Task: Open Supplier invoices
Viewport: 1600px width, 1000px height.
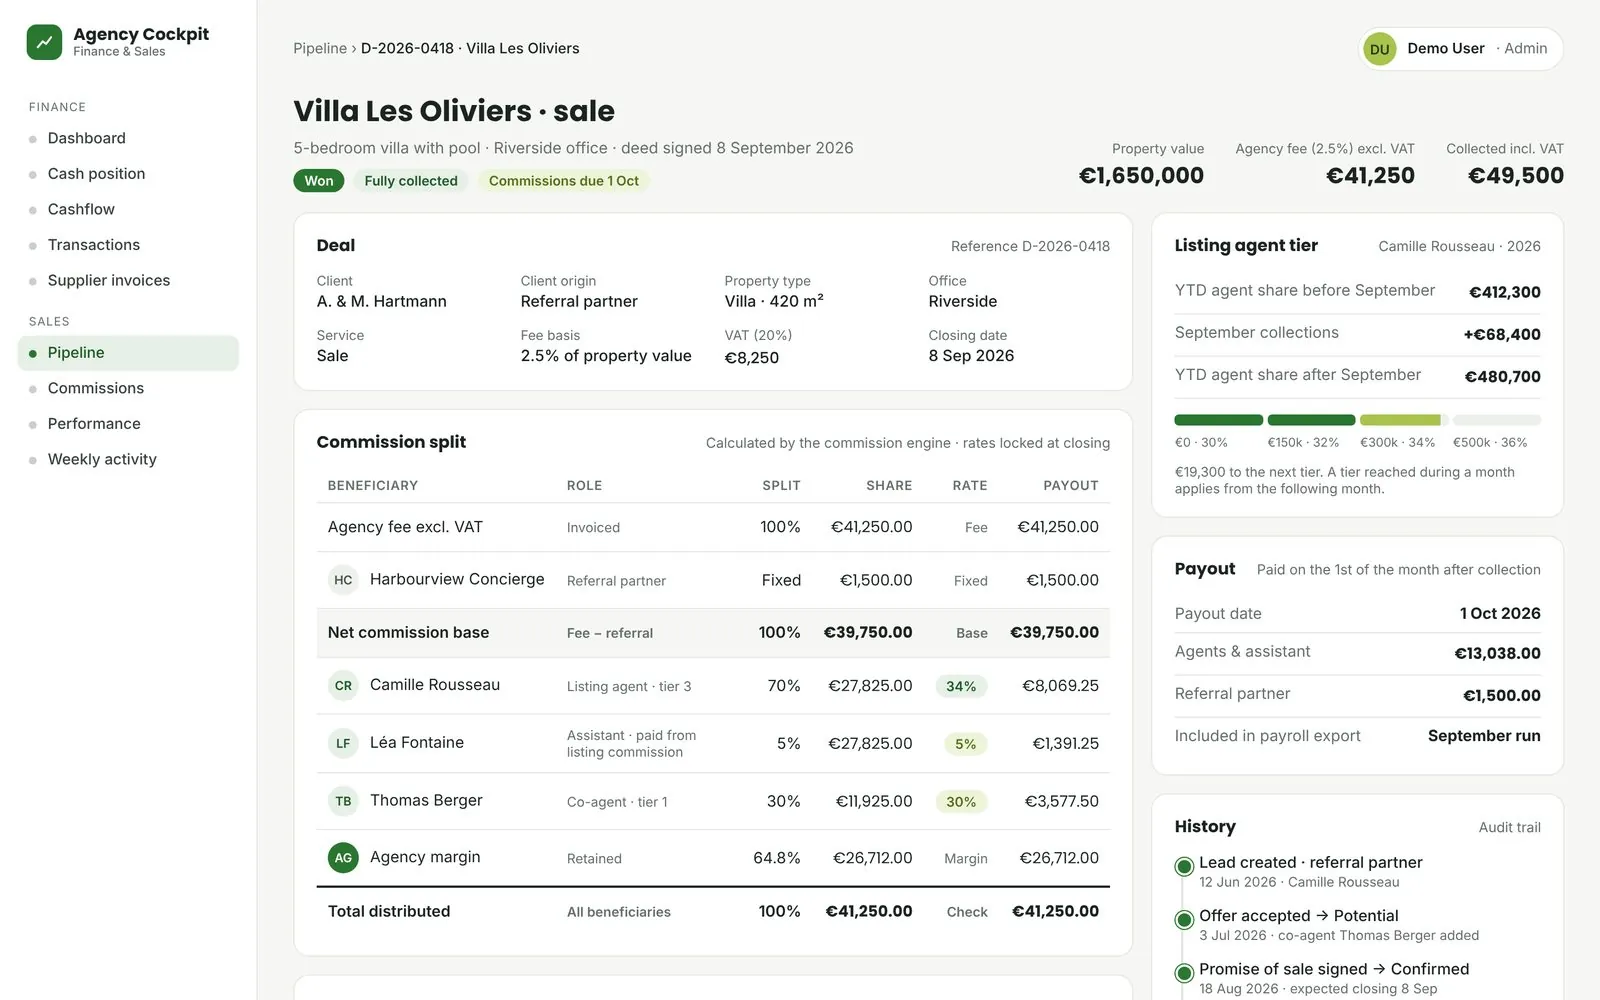Action: (x=128, y=281)
